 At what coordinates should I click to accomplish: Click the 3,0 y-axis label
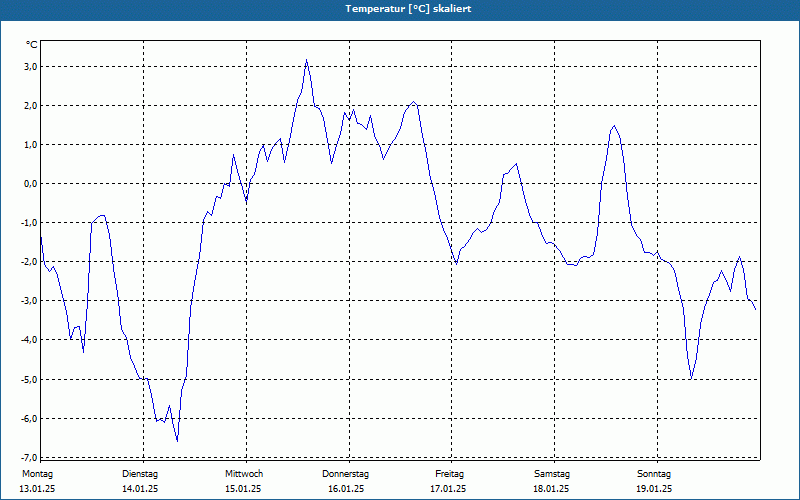pyautogui.click(x=31, y=67)
